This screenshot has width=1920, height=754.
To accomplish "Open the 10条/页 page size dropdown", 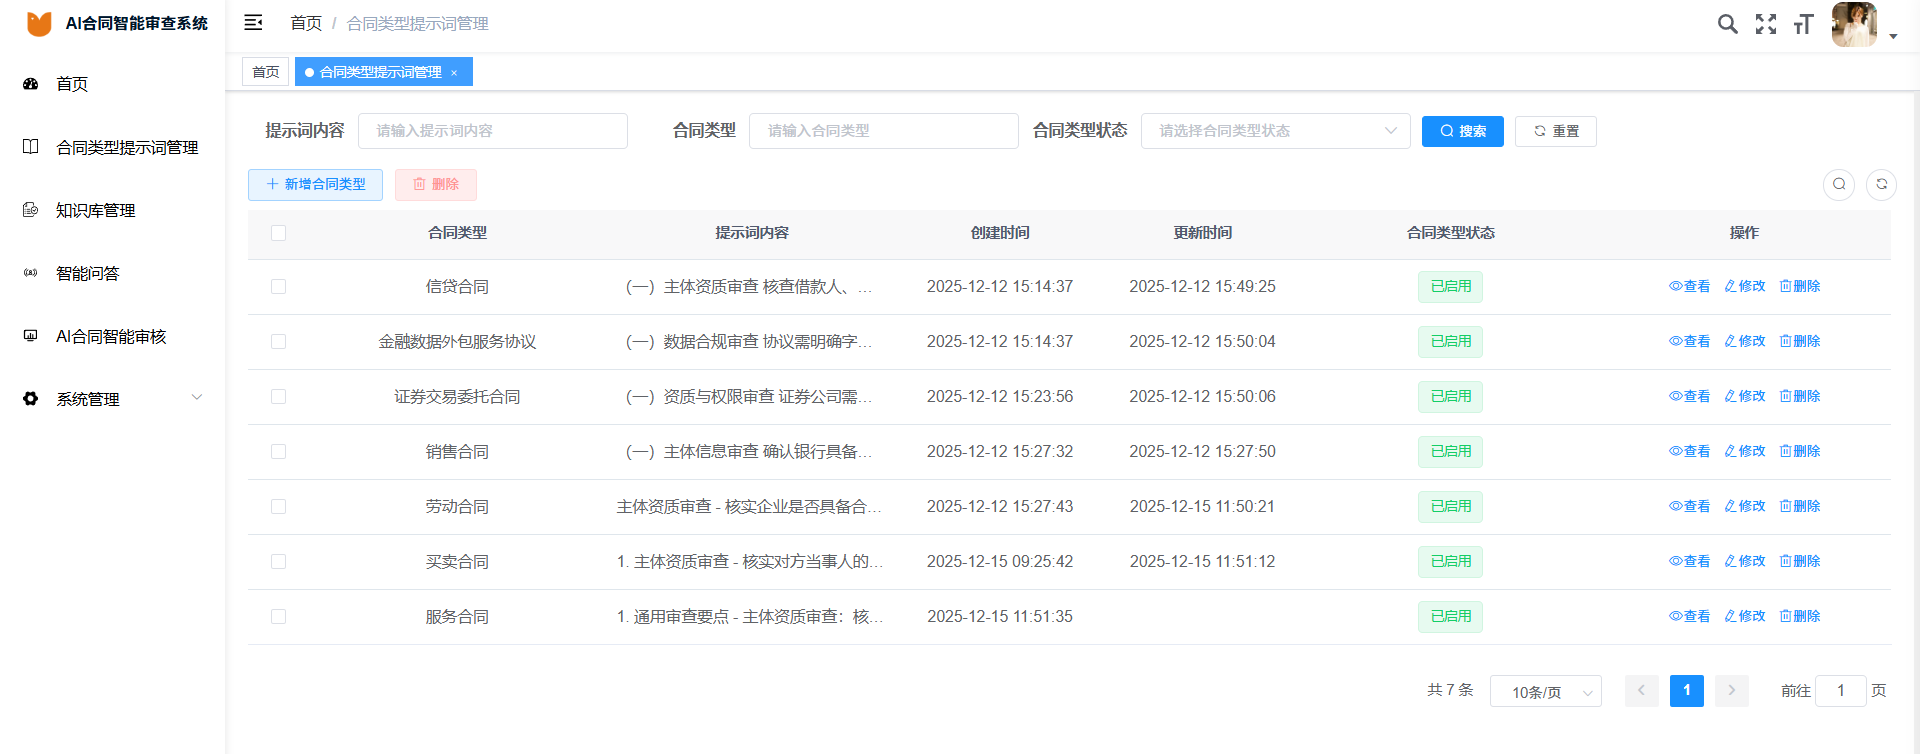I will point(1546,692).
